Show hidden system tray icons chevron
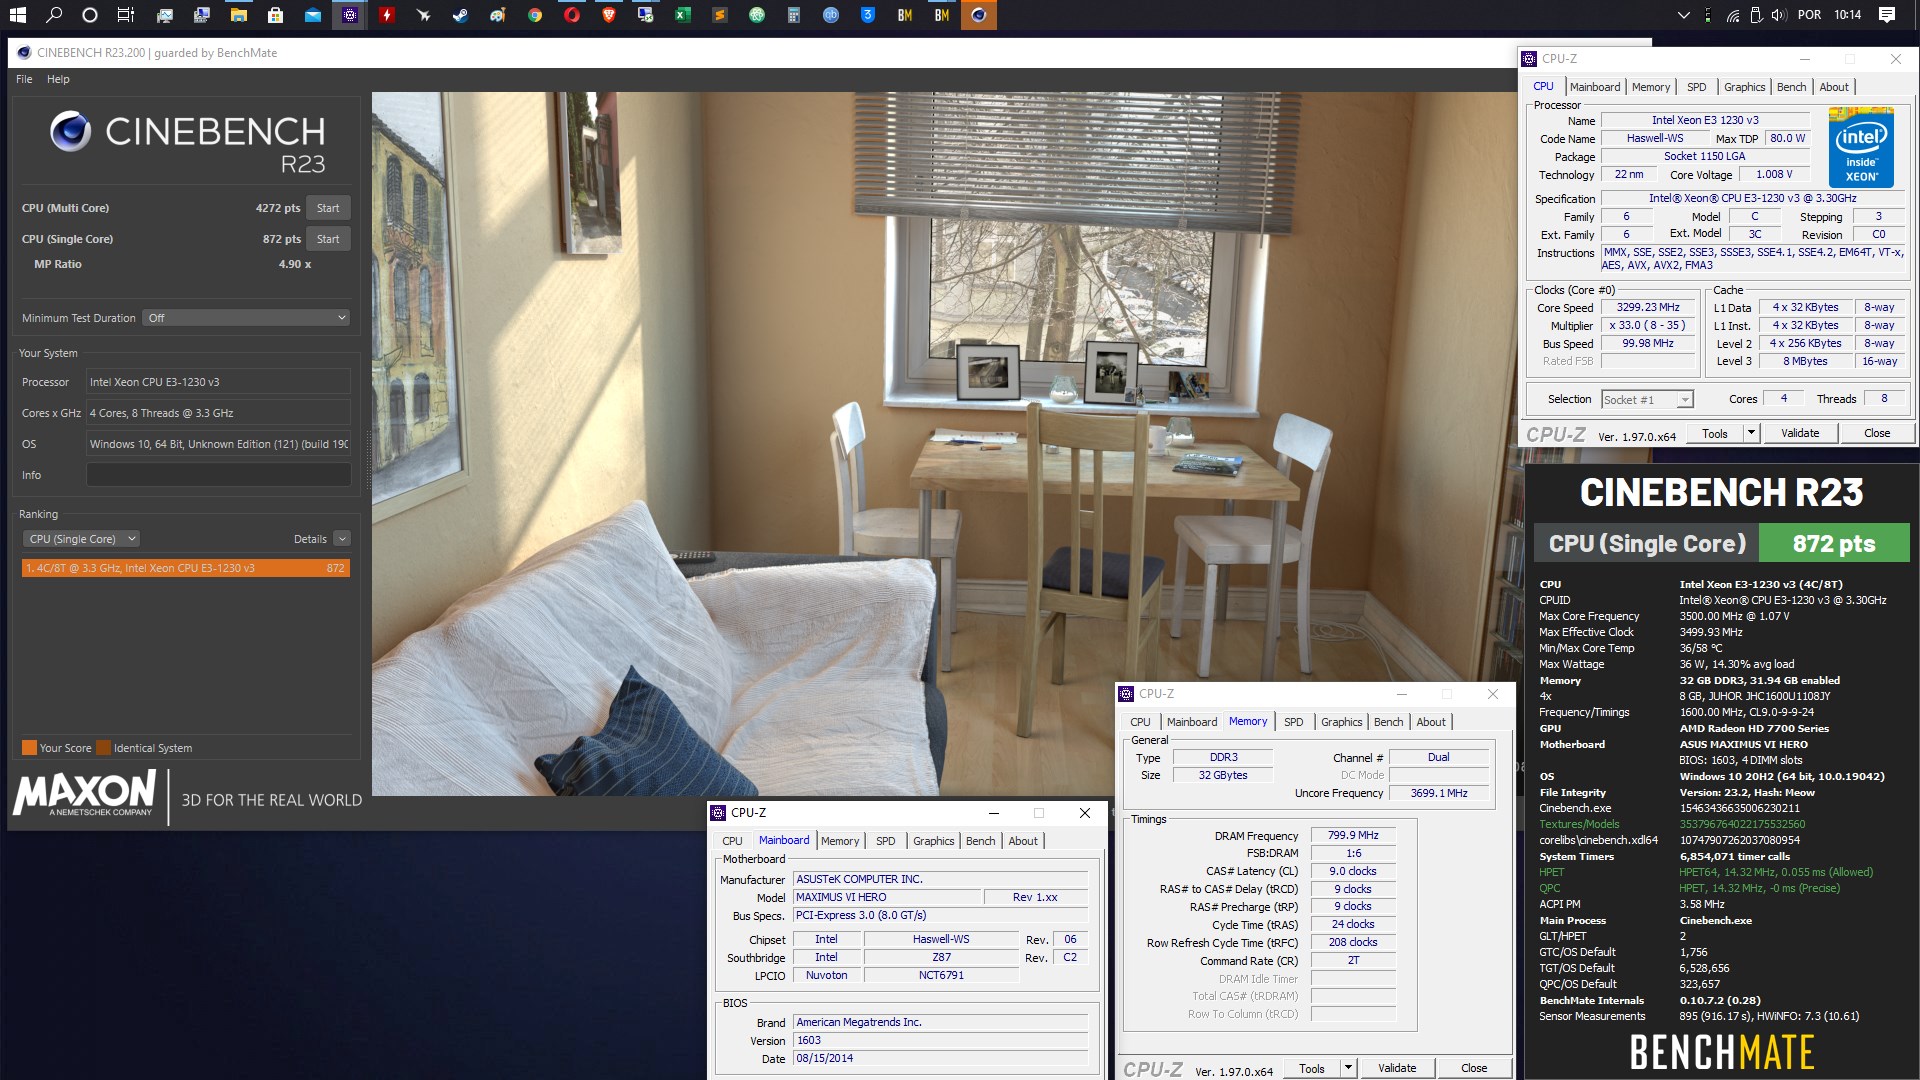This screenshot has width=1920, height=1080. (1684, 15)
